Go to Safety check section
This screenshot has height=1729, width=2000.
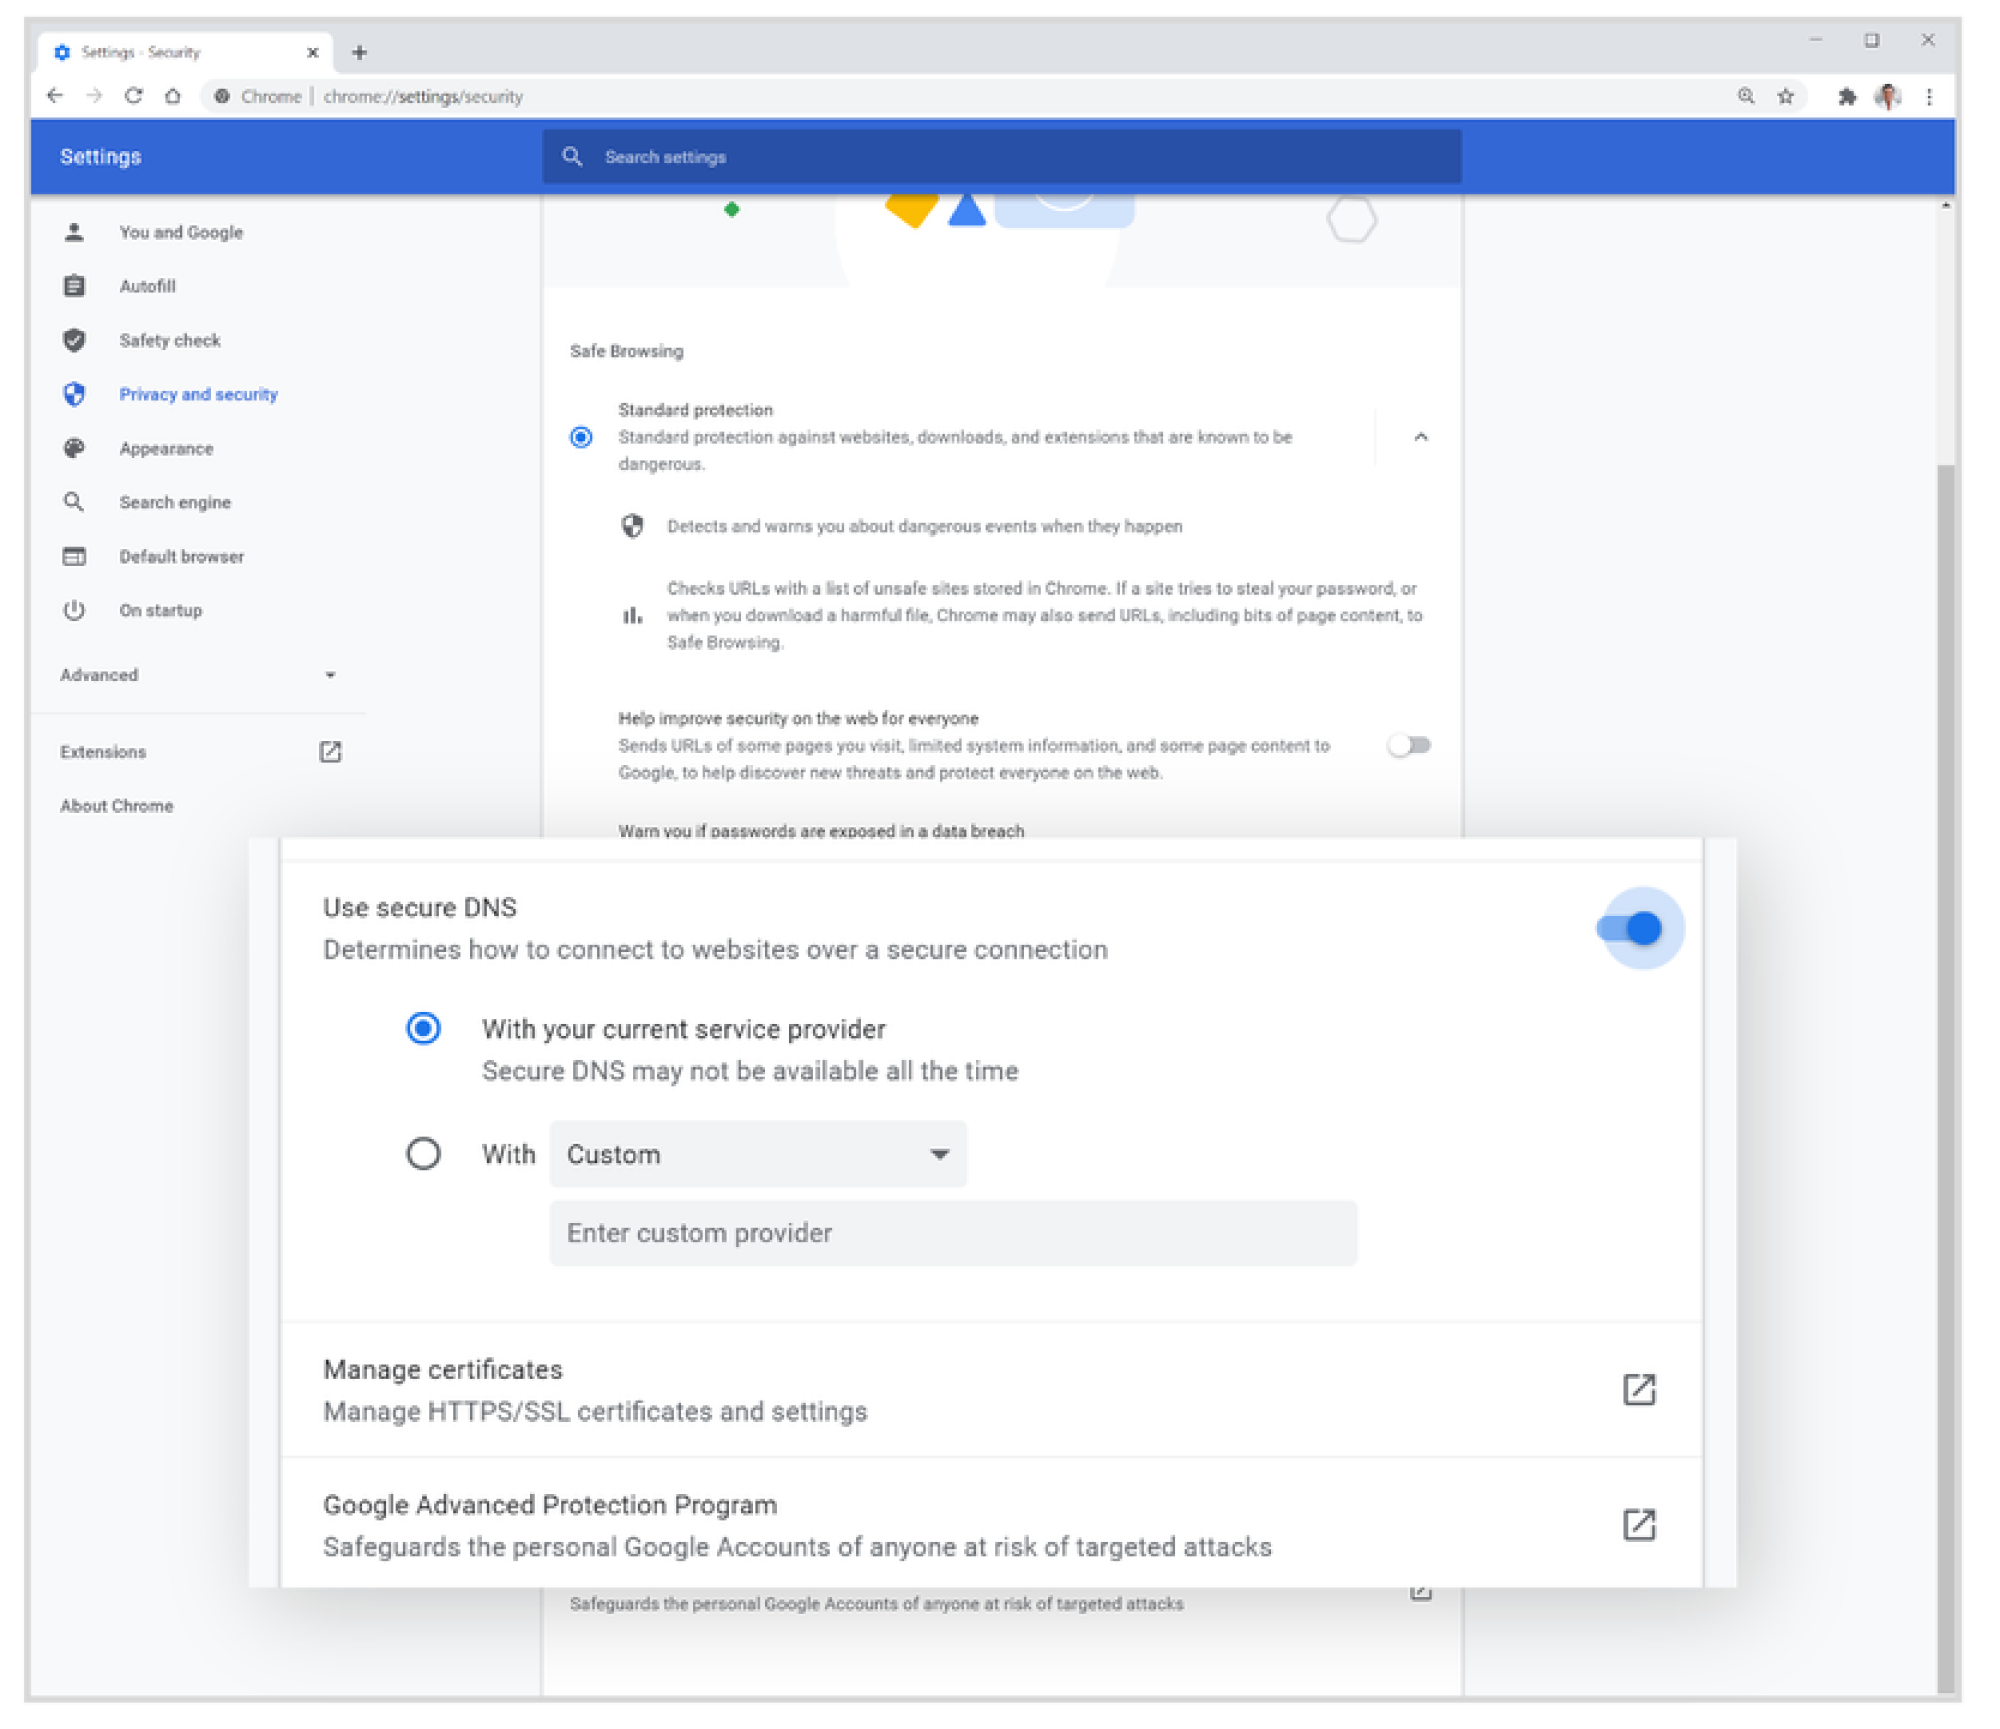170,340
